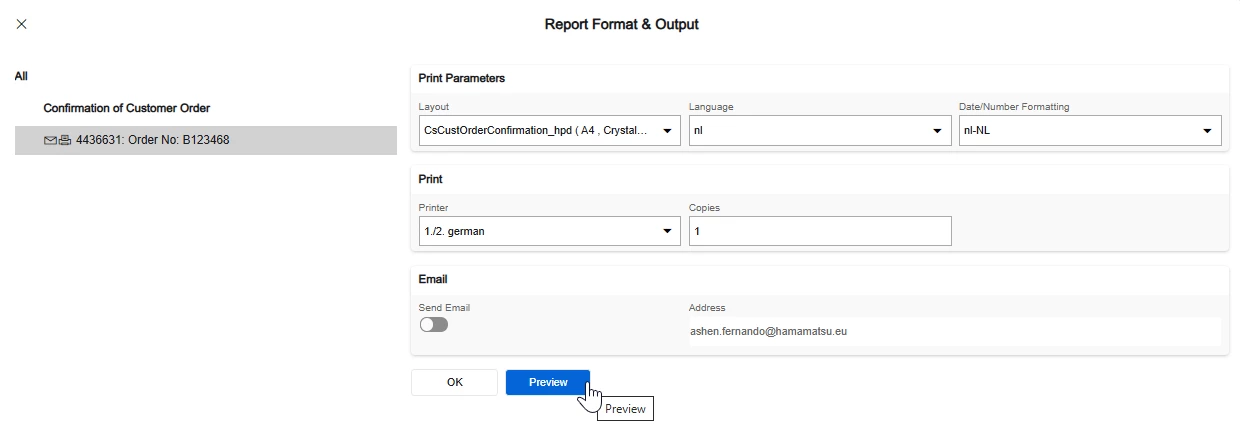Click the Print Parameters section header
The width and height of the screenshot is (1240, 441).
(x=462, y=78)
